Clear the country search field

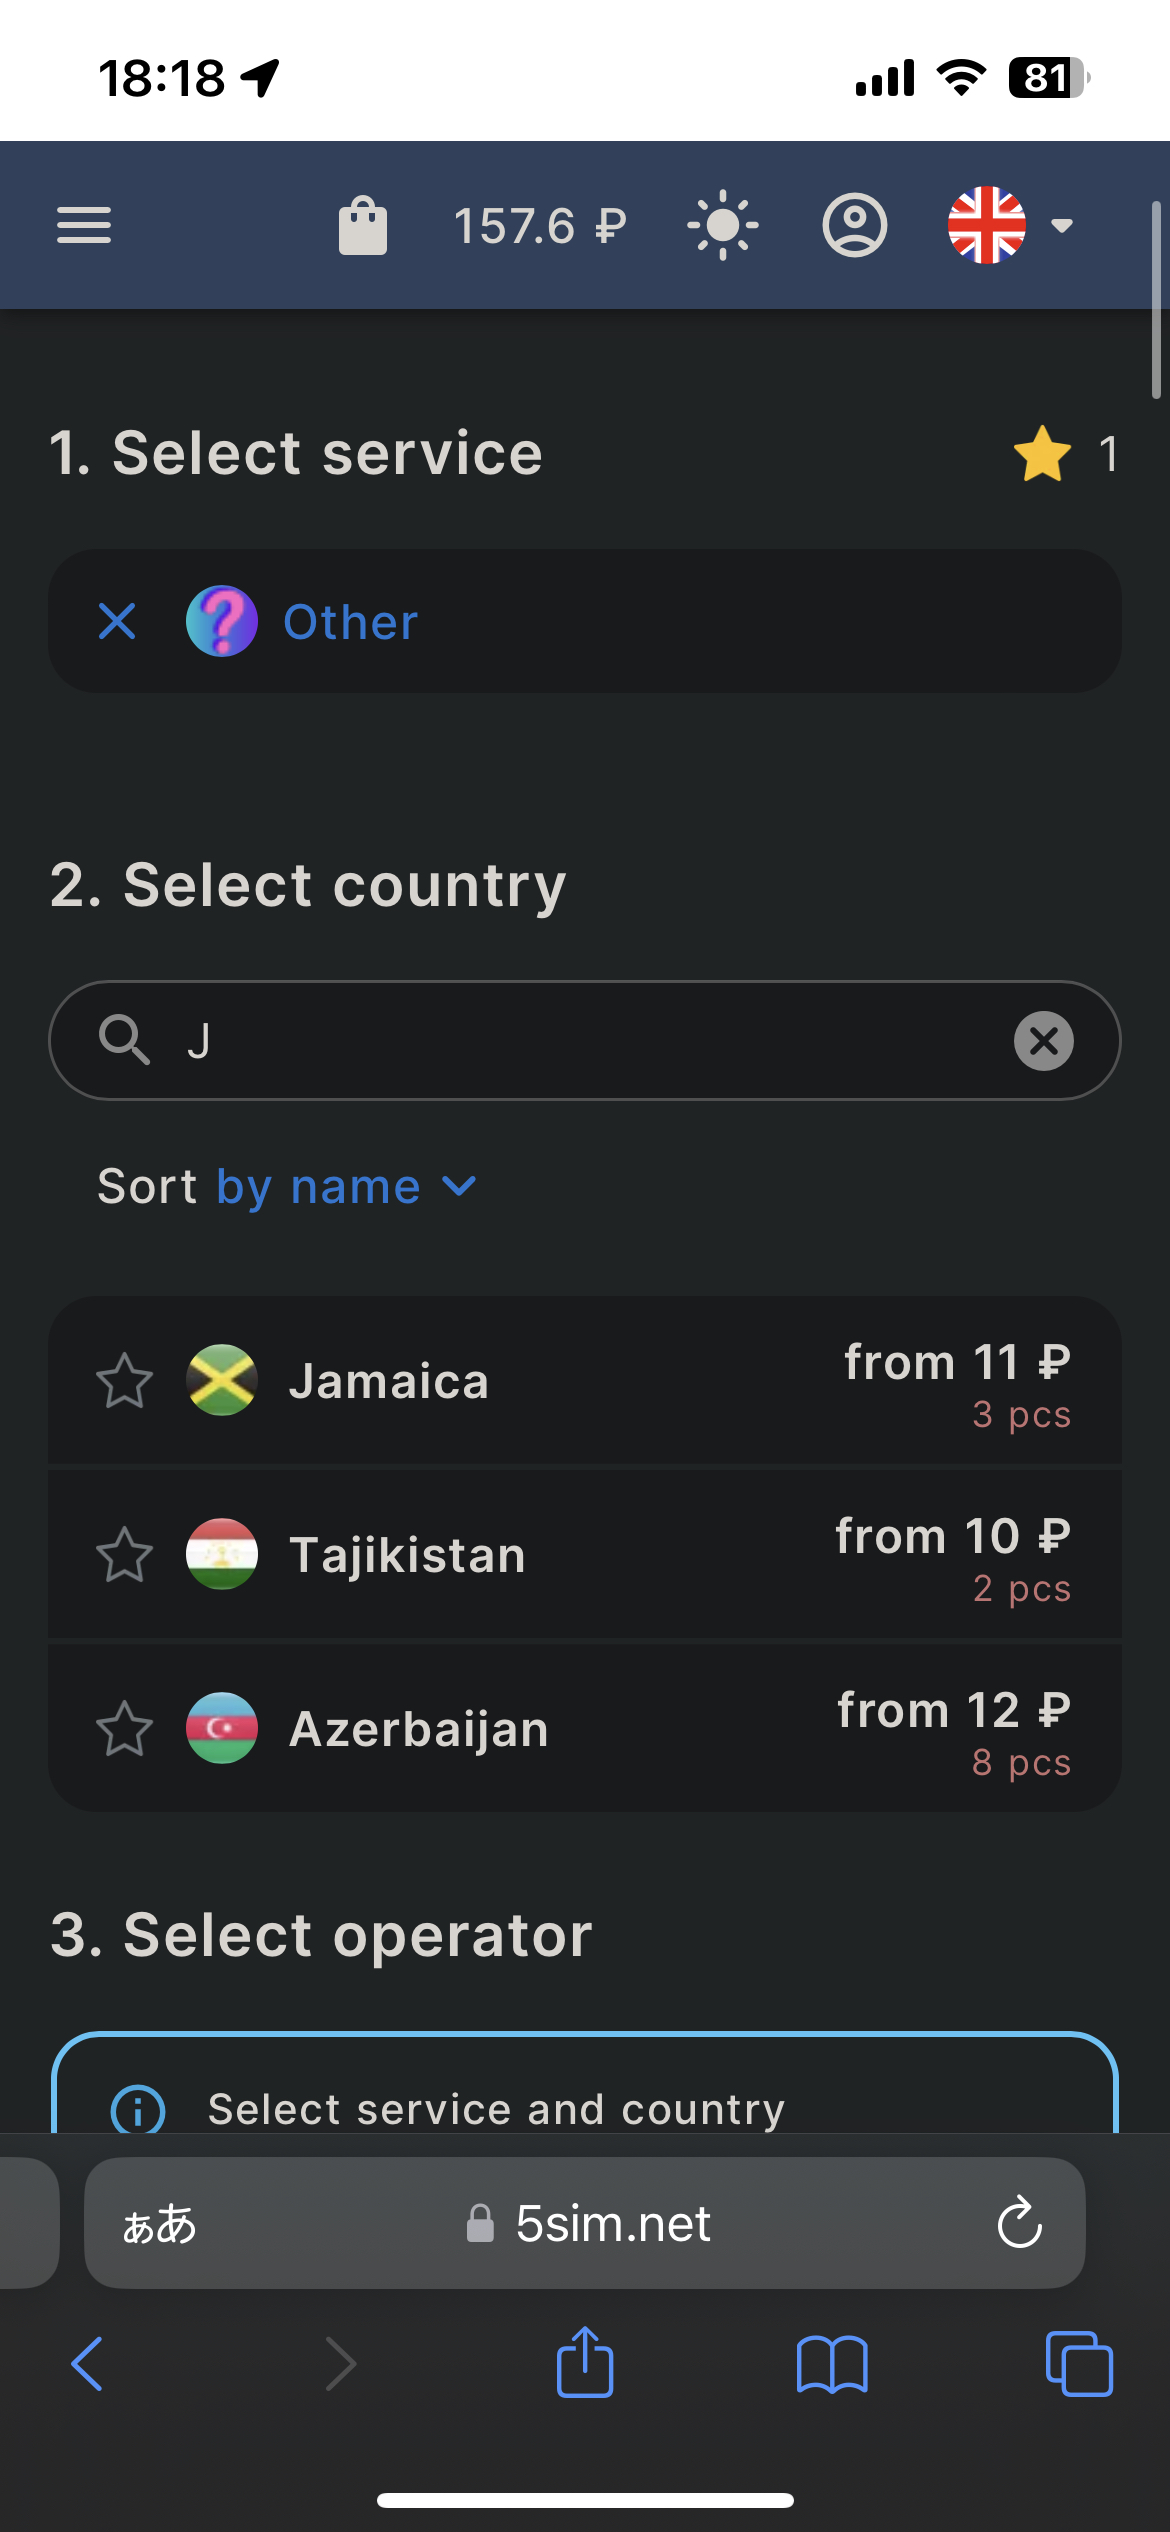[1044, 1041]
